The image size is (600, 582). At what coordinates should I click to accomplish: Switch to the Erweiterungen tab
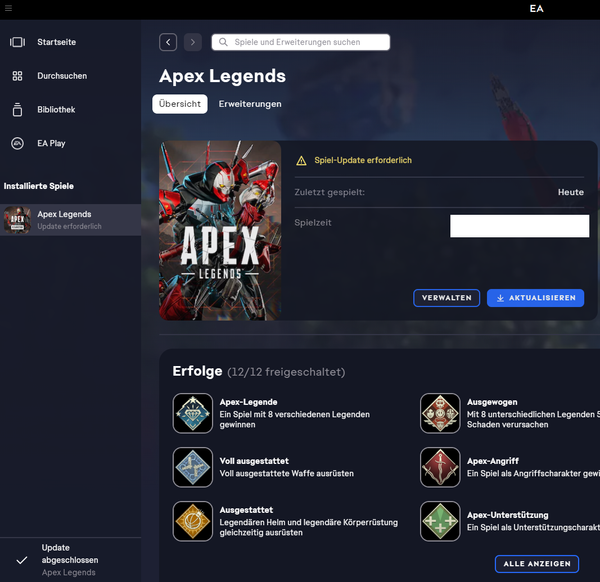tap(250, 104)
